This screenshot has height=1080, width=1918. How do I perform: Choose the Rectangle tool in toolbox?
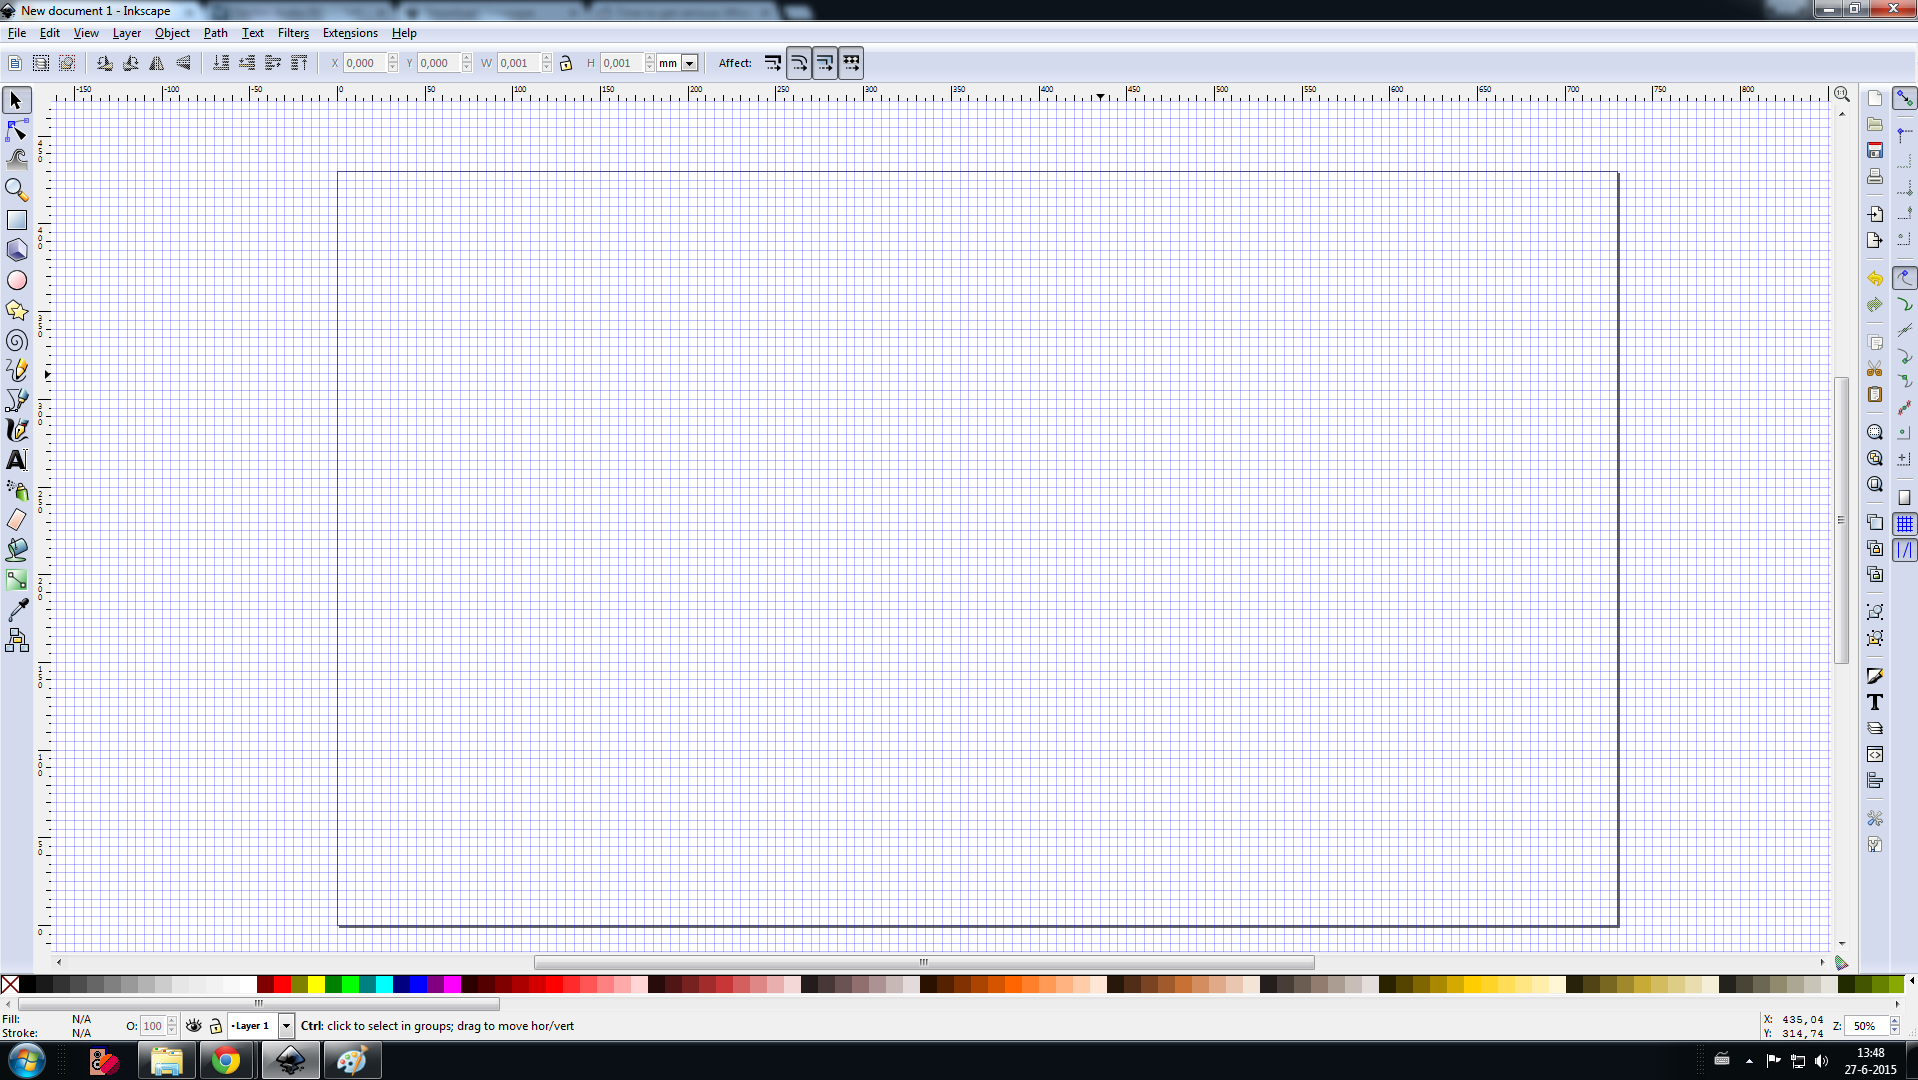point(17,220)
